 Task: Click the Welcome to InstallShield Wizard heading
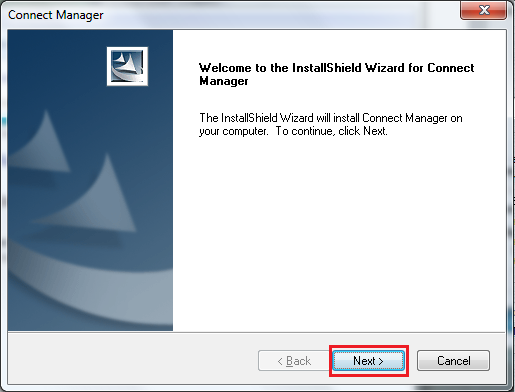[x=337, y=74]
